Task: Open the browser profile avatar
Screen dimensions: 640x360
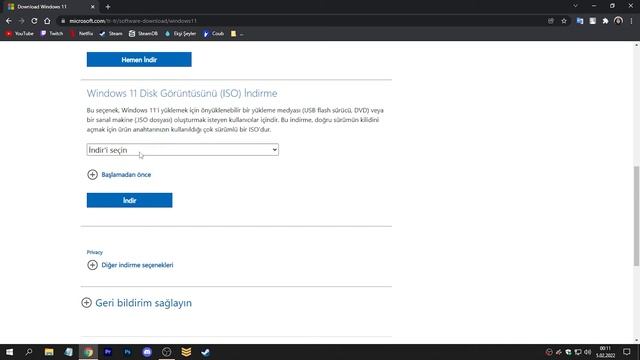Action: [x=618, y=21]
